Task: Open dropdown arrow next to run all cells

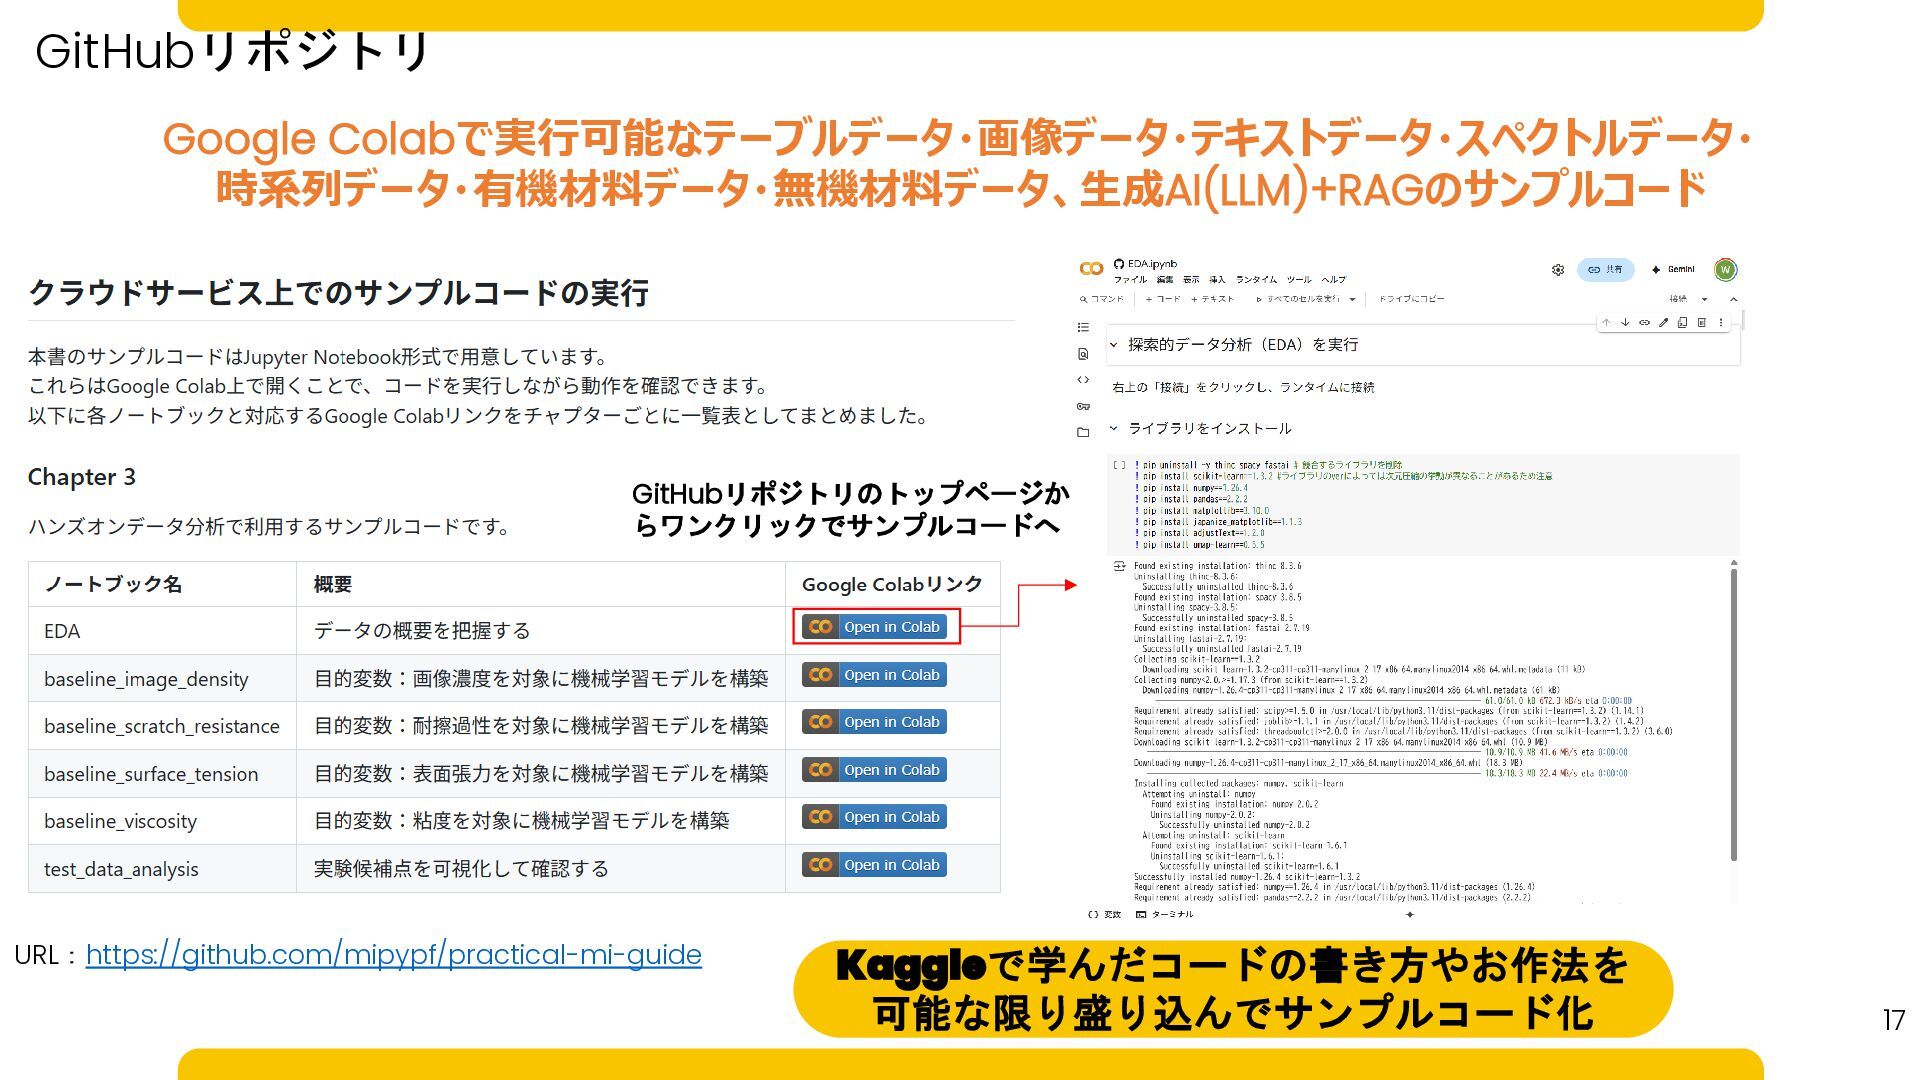Action: (x=1352, y=299)
